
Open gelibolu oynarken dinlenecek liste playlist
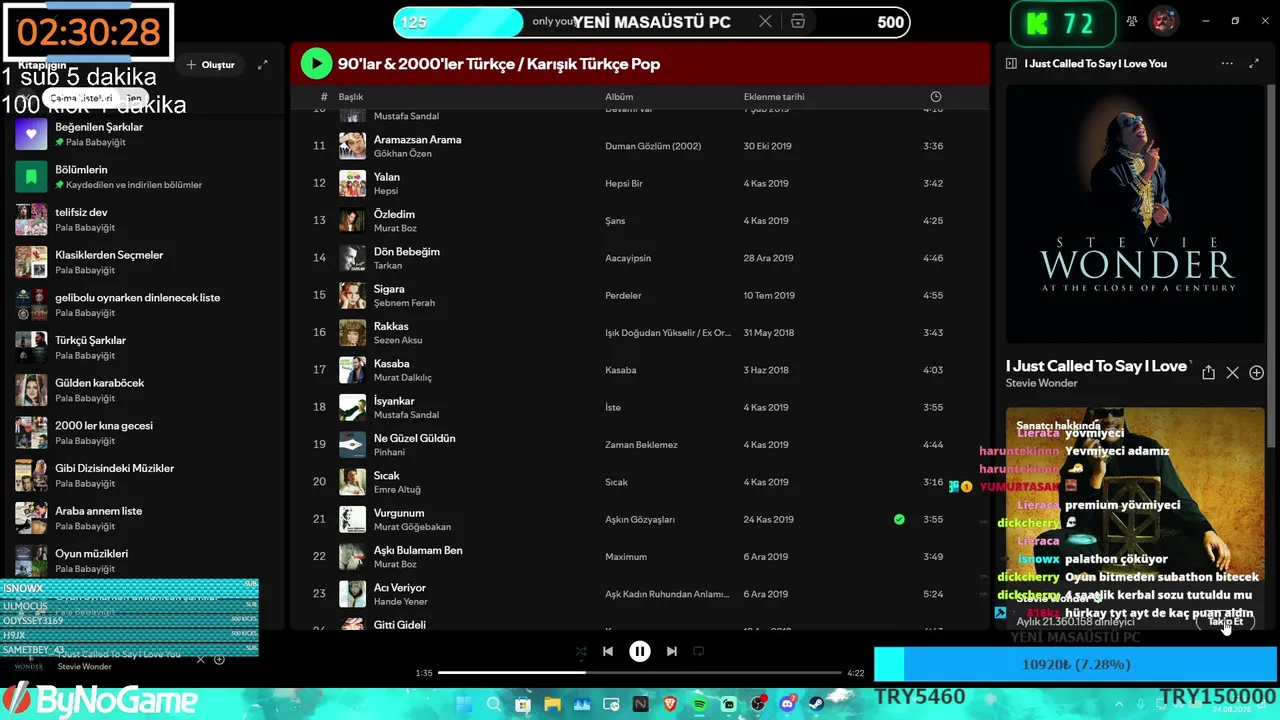pos(140,305)
